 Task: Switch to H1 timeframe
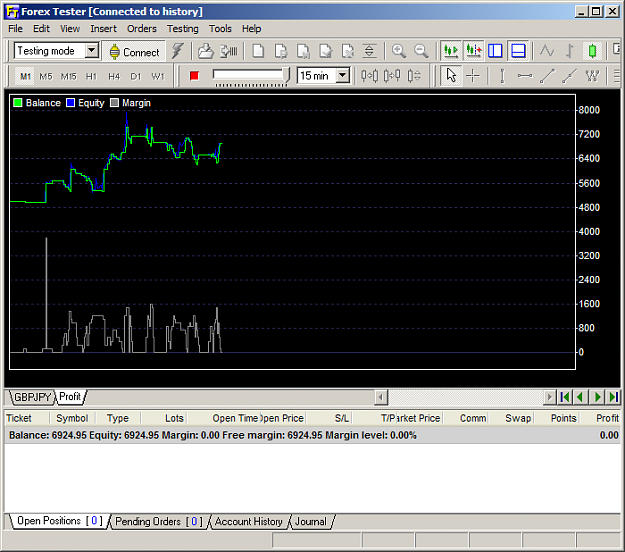(x=91, y=76)
